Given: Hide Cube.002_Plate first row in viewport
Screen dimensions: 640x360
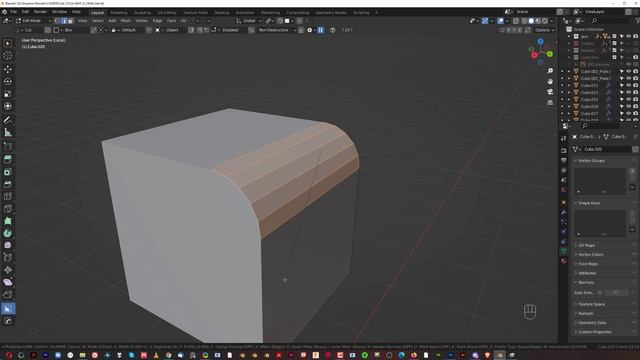Looking at the screenshot, I should [629, 71].
